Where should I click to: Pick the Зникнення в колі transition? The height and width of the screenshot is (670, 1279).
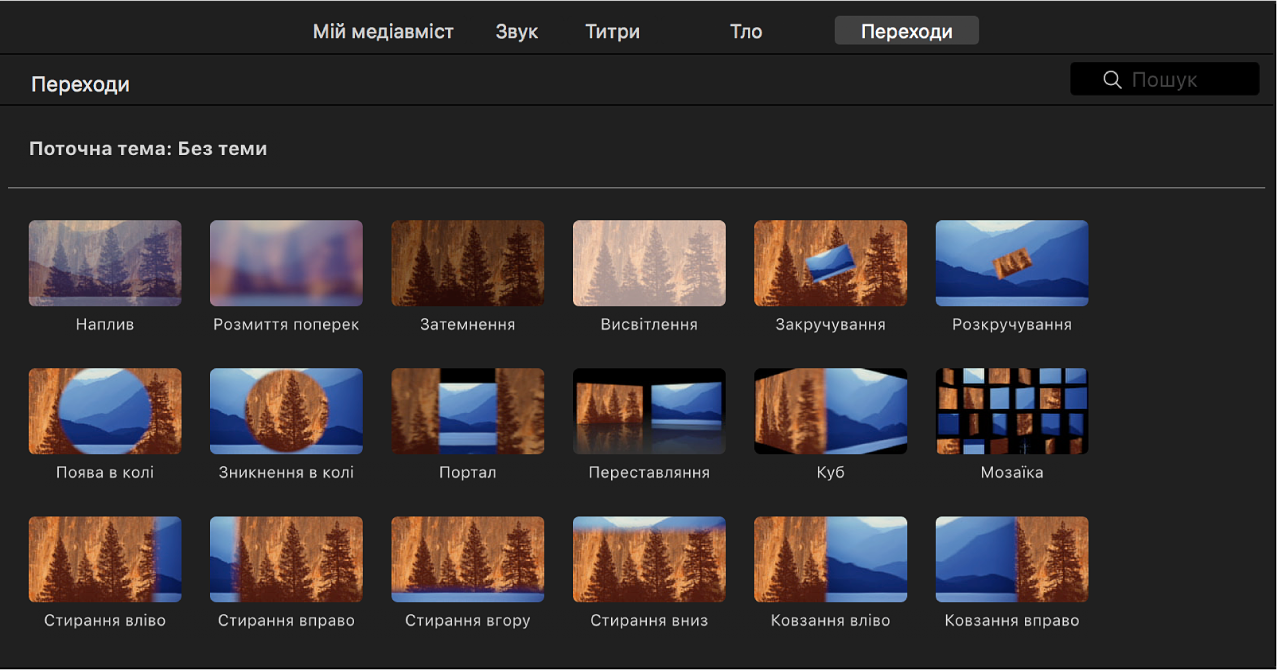pyautogui.click(x=286, y=411)
